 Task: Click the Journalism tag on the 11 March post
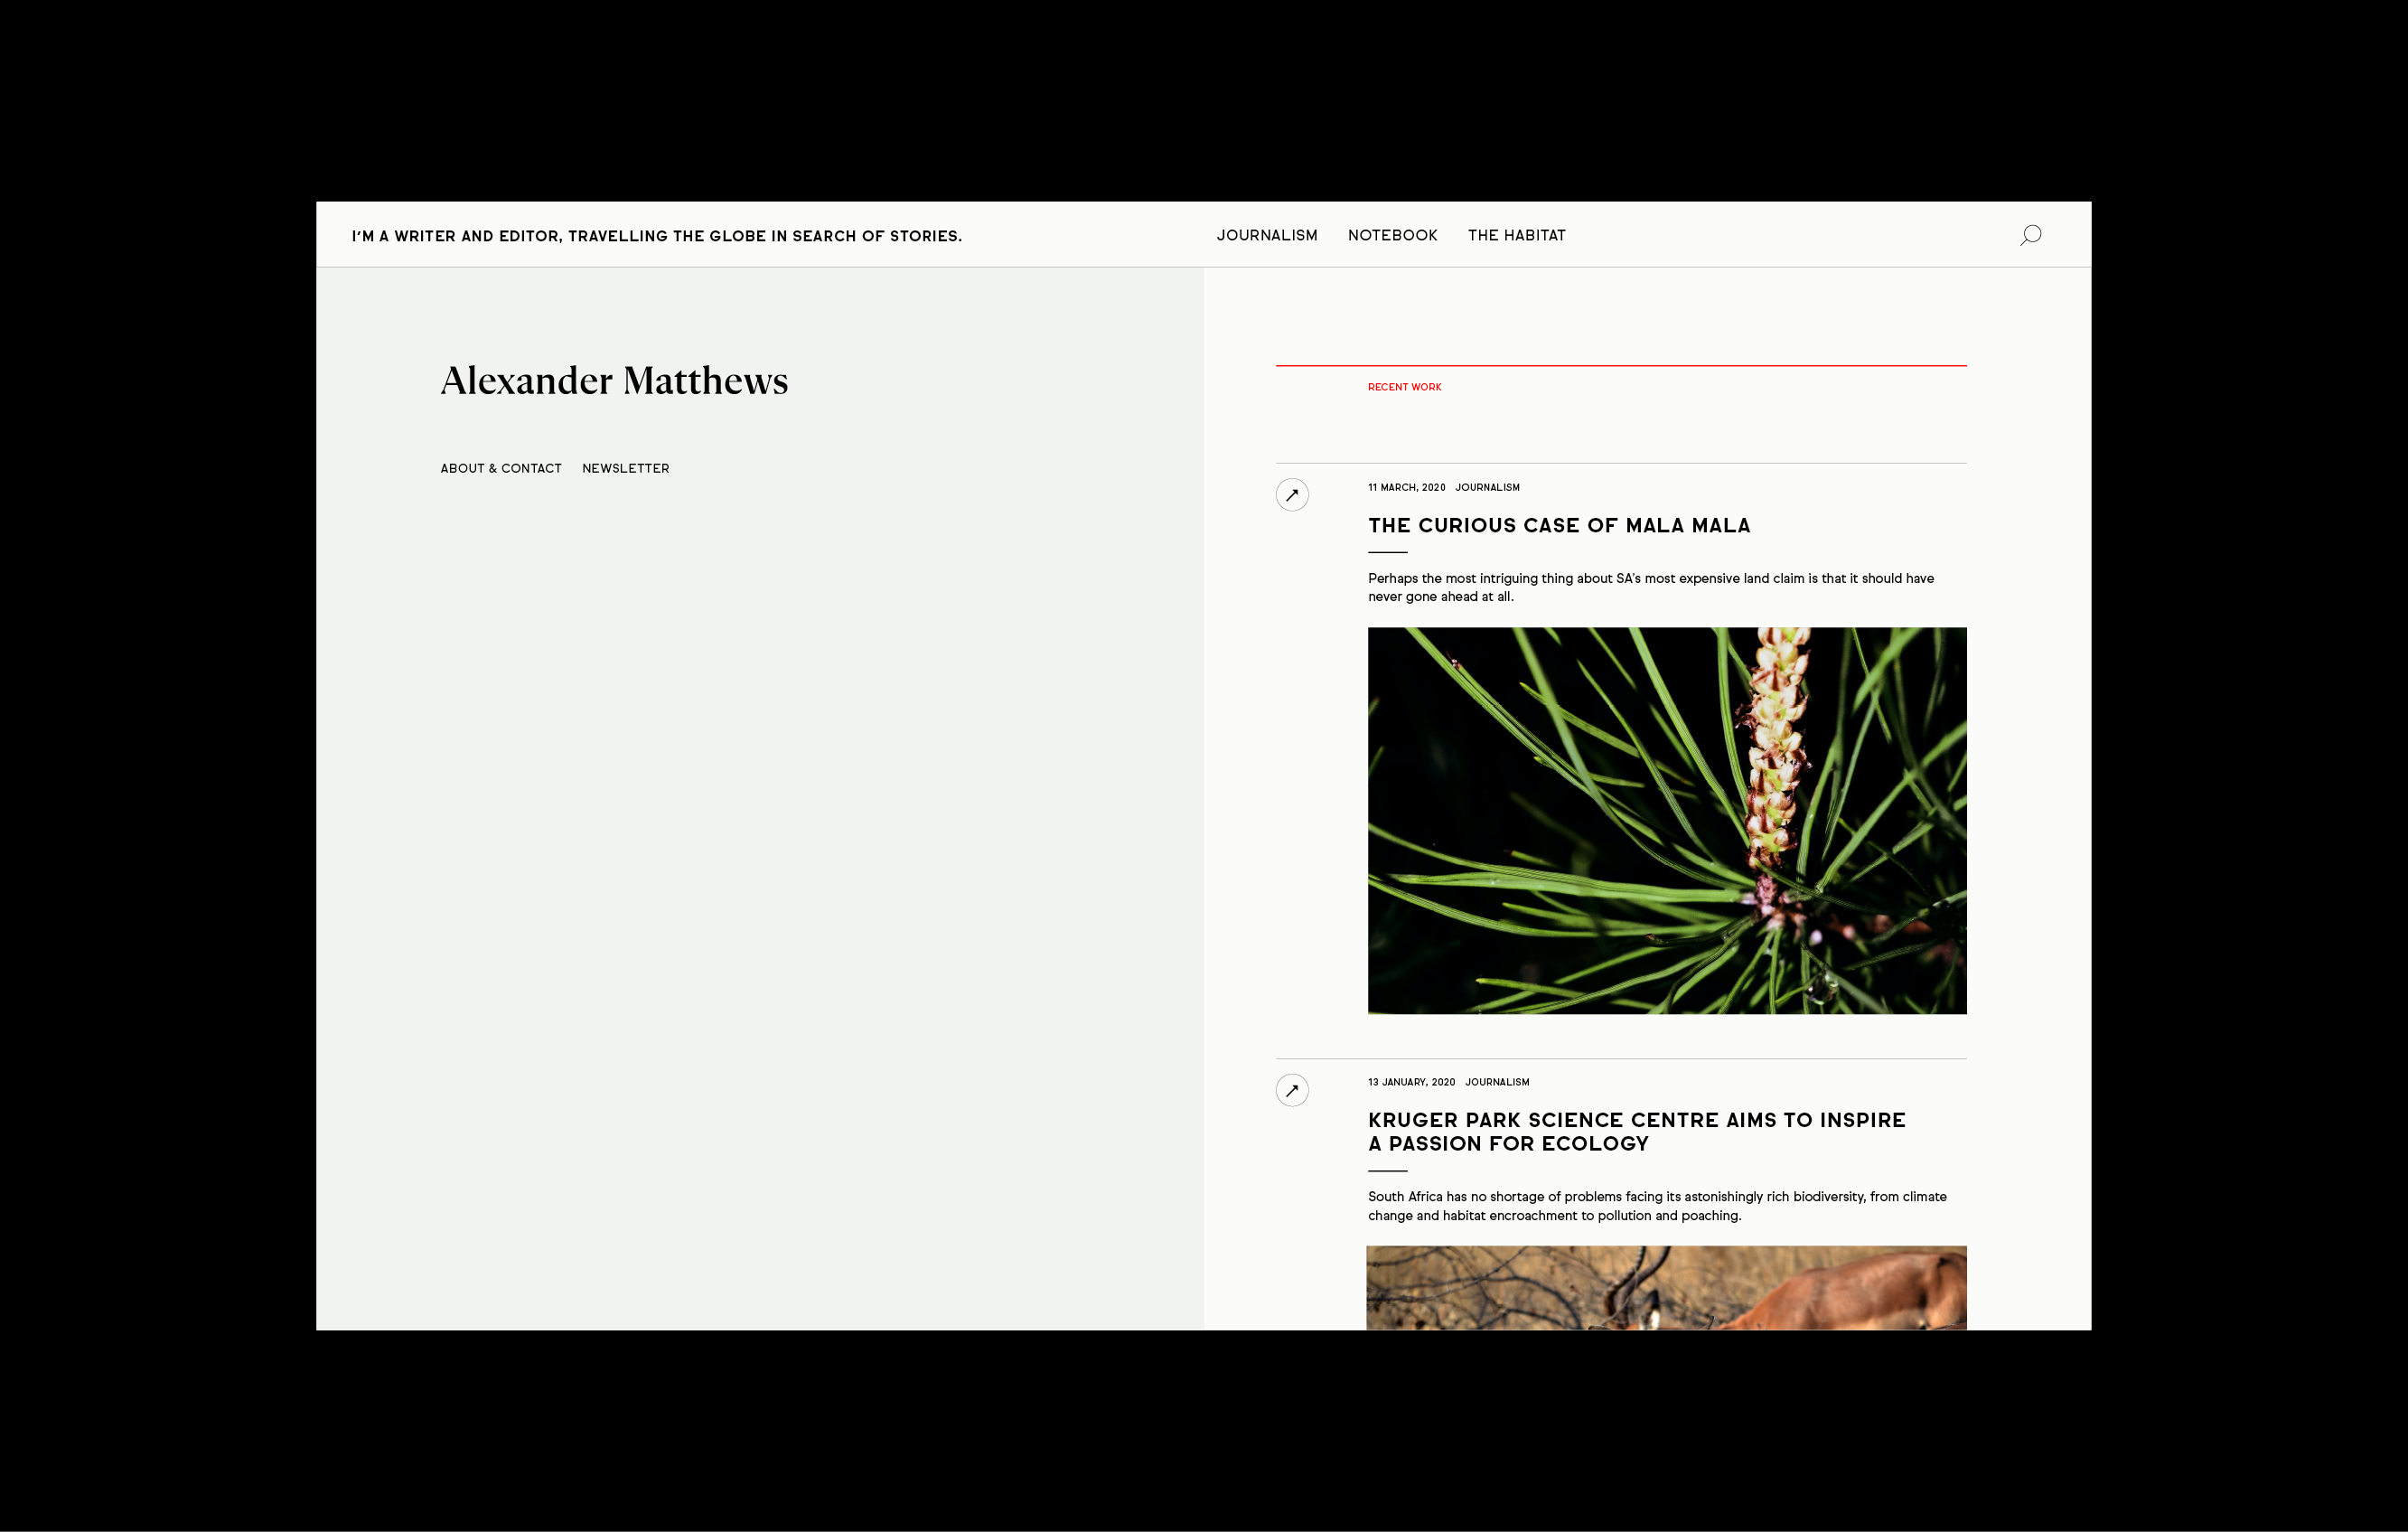pyautogui.click(x=1487, y=488)
